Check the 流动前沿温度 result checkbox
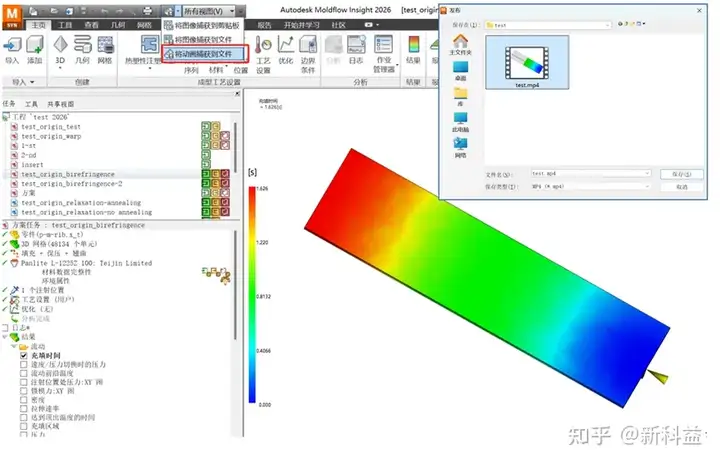720x464 pixels. [24, 373]
